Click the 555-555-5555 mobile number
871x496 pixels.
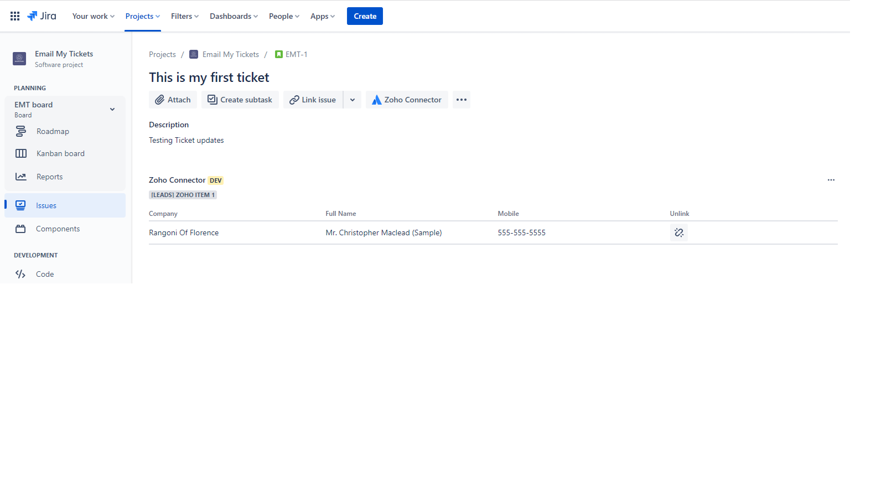point(522,233)
